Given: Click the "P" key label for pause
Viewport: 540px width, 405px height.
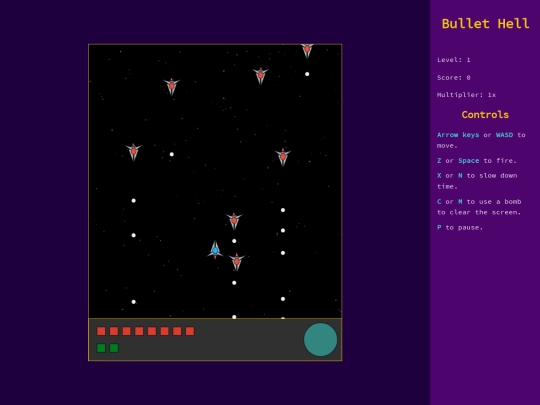Looking at the screenshot, I should [439, 227].
